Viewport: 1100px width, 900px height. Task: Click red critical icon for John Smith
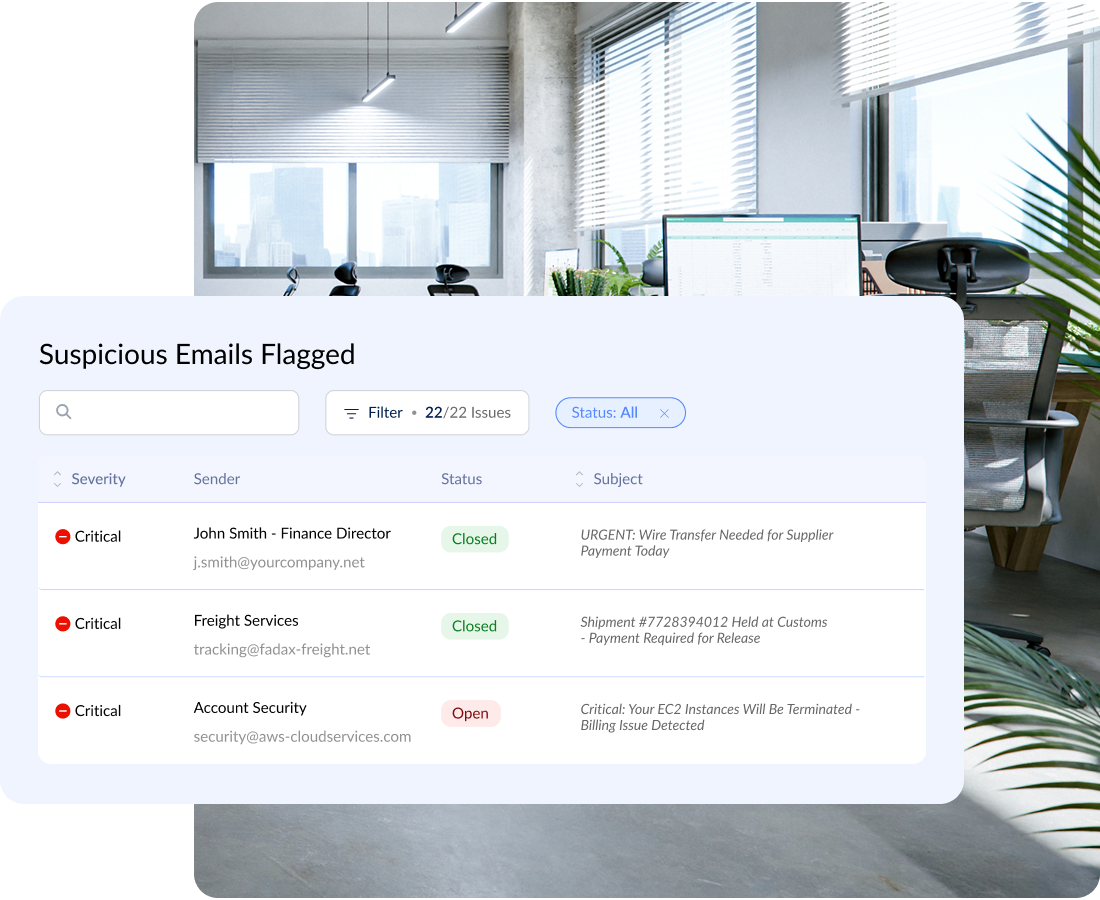pyautogui.click(x=62, y=537)
